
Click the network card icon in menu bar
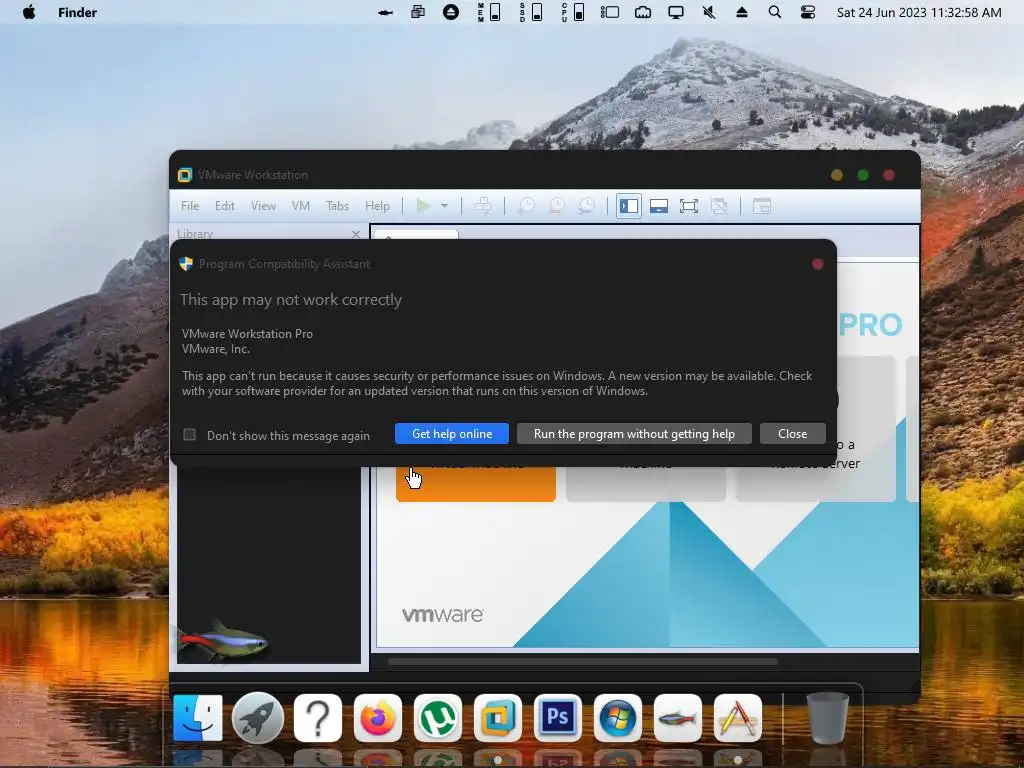[643, 12]
